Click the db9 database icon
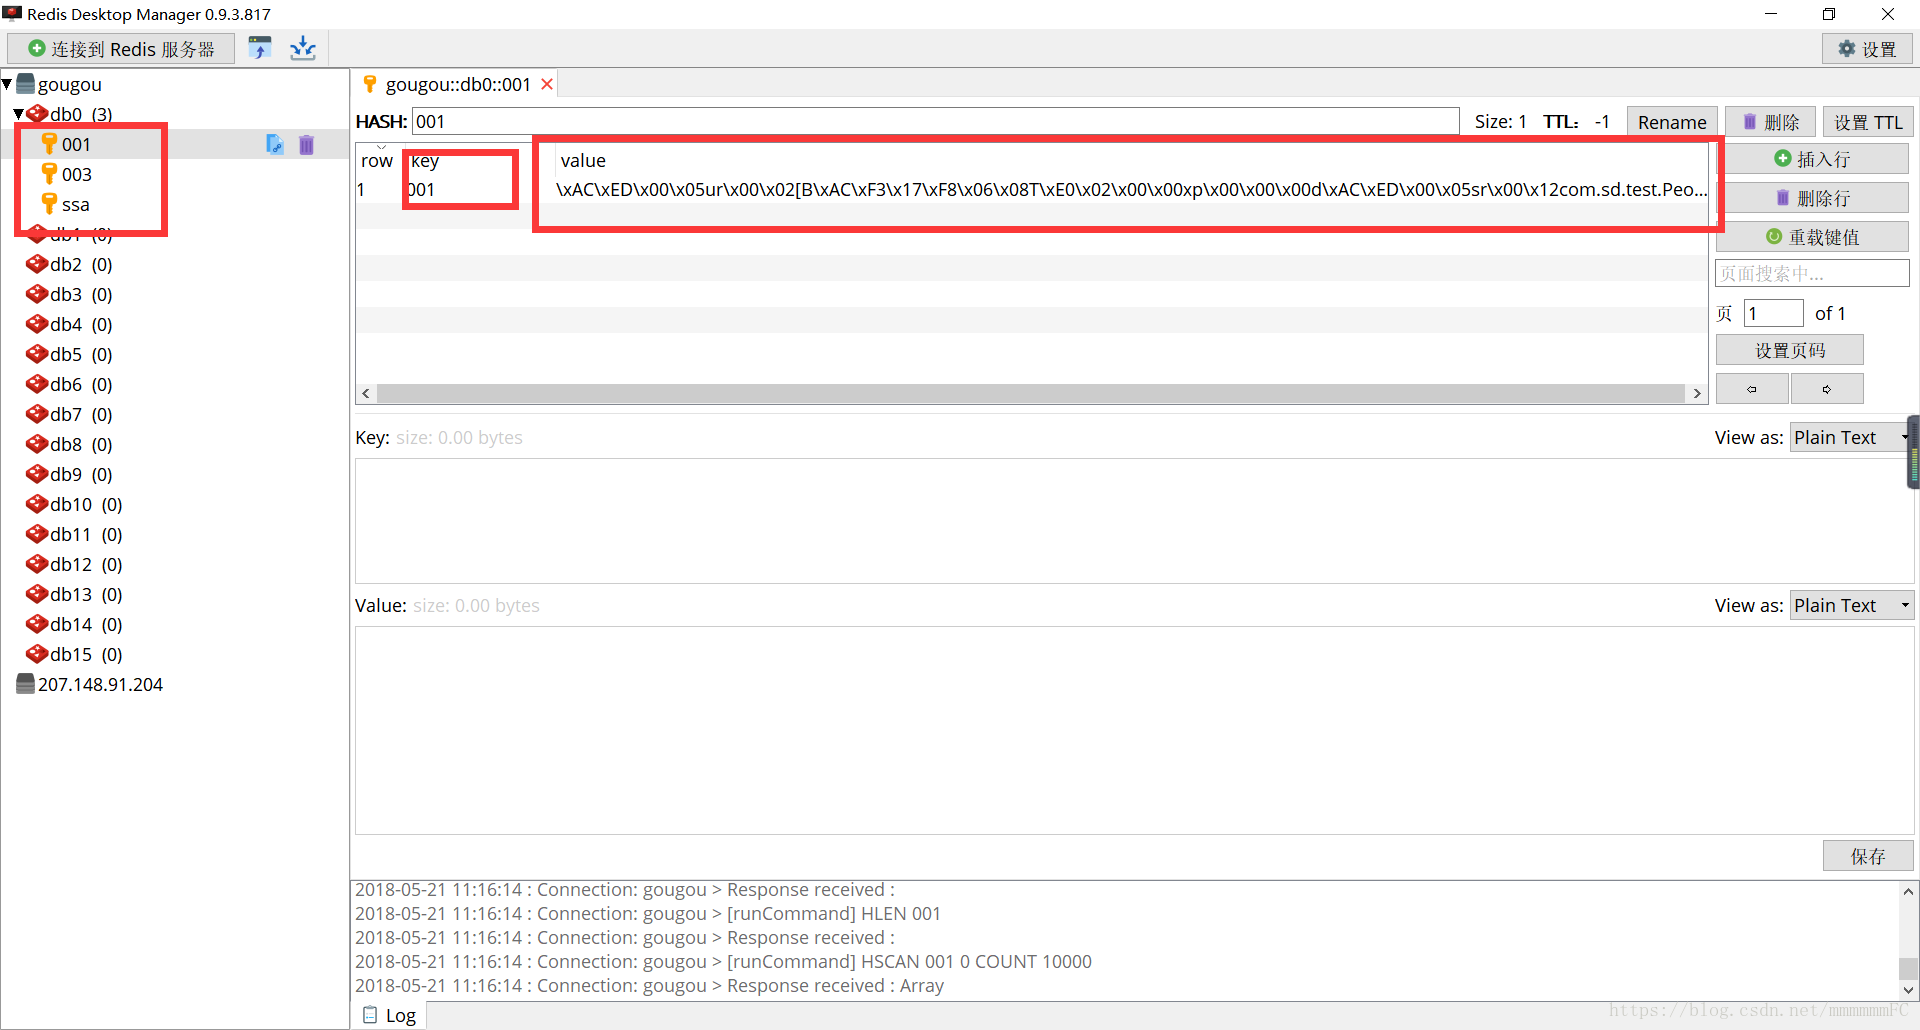The width and height of the screenshot is (1920, 1030). pyautogui.click(x=37, y=474)
